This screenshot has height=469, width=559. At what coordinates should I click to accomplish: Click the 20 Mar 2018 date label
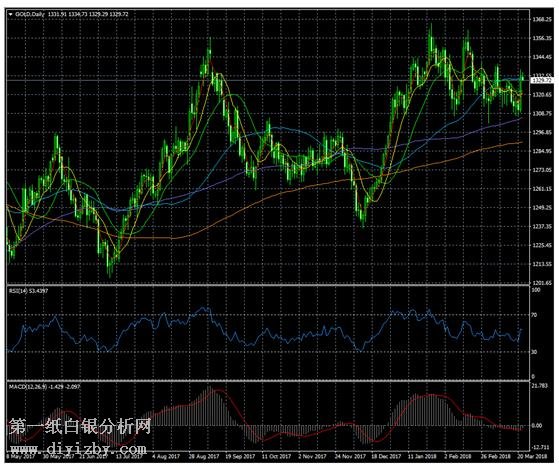point(532,457)
